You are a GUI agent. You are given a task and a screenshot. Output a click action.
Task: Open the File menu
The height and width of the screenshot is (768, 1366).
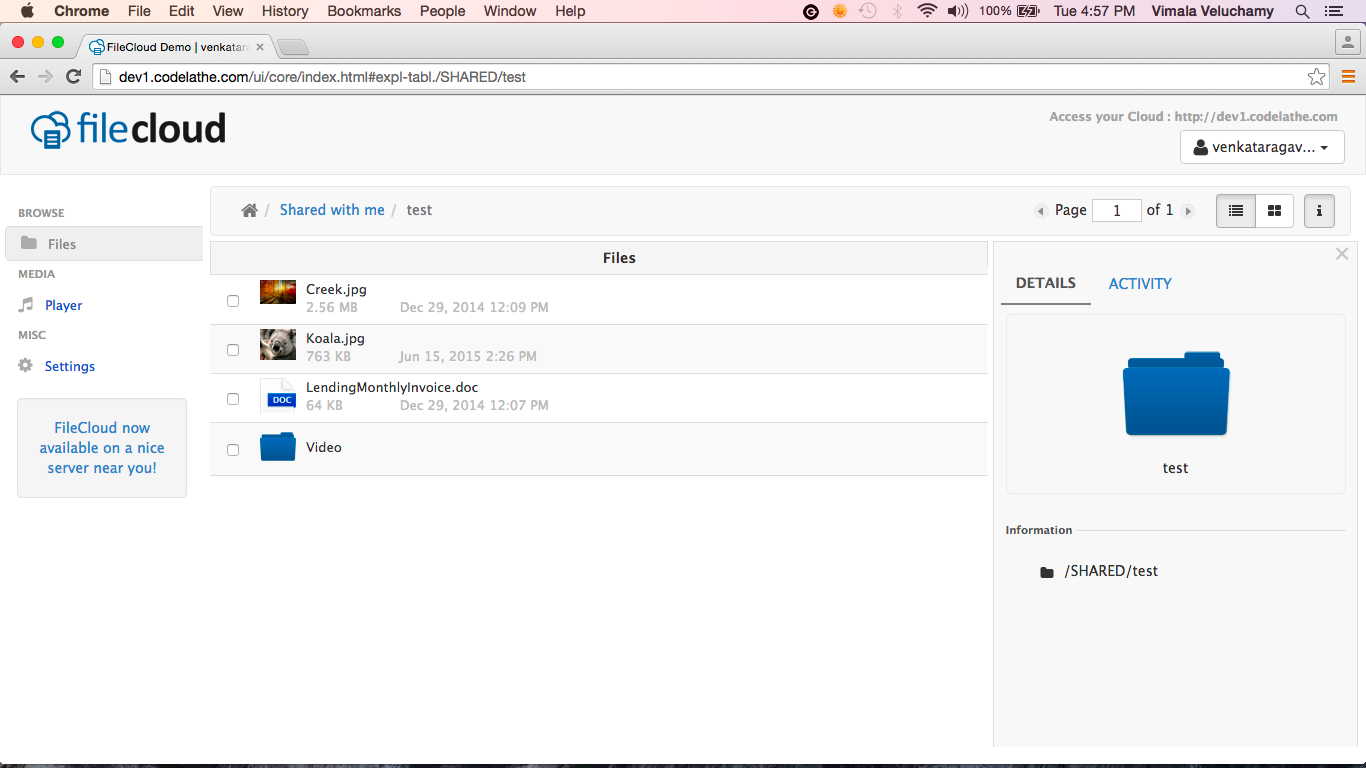point(139,11)
